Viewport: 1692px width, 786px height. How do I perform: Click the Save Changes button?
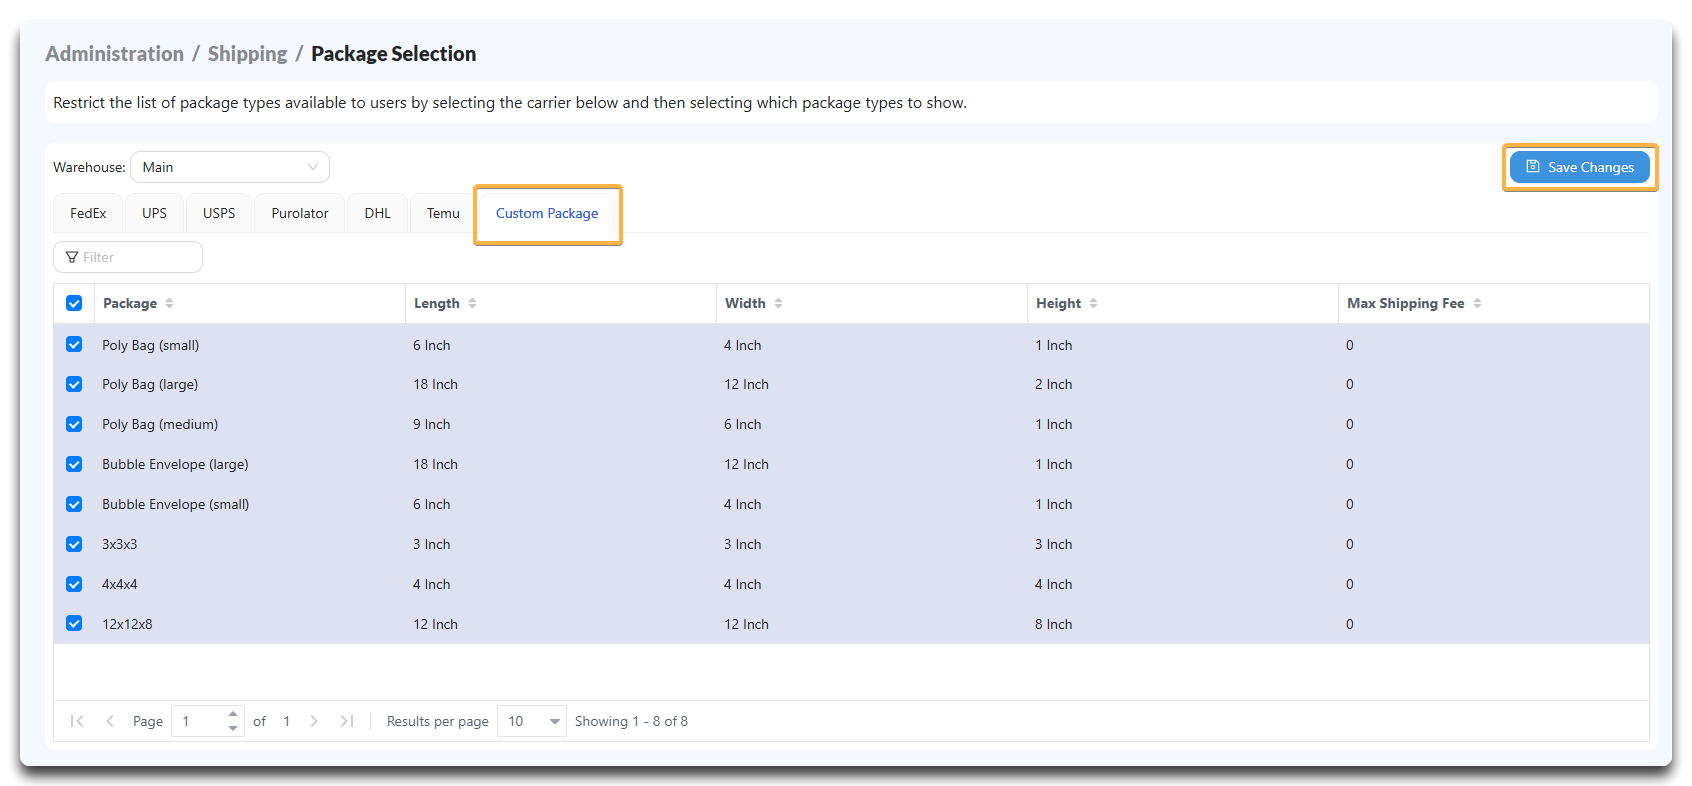(x=1580, y=167)
